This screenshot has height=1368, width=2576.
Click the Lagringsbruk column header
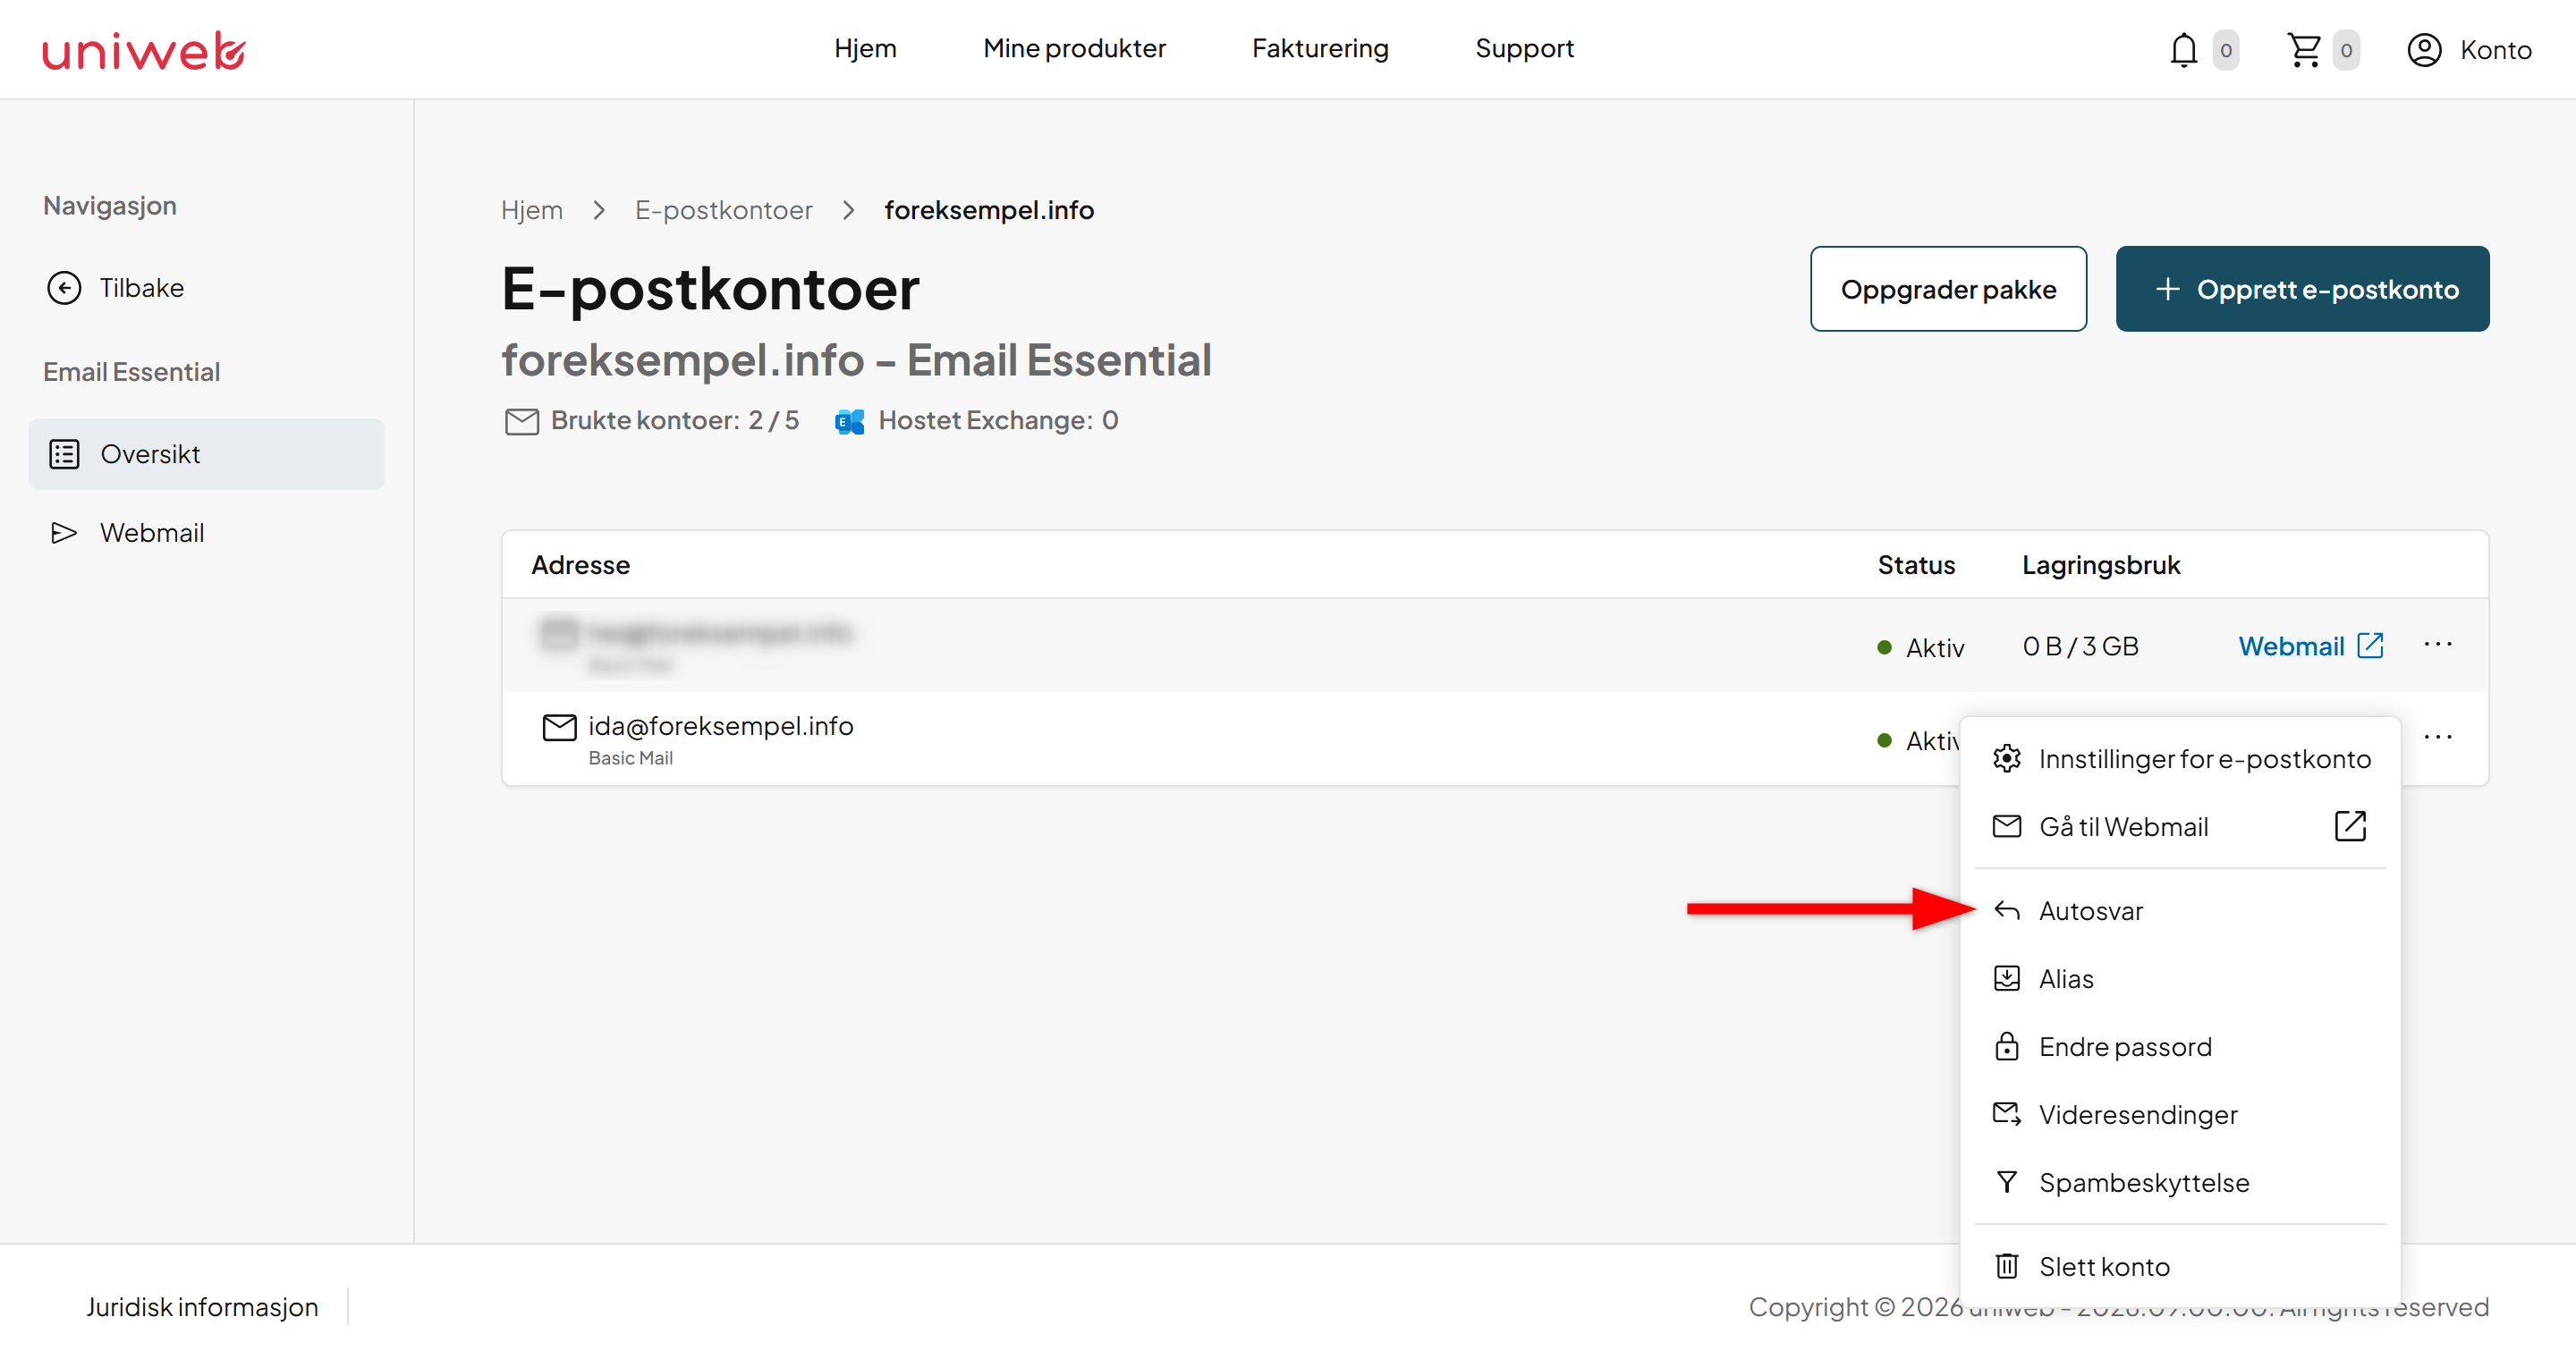click(2101, 565)
